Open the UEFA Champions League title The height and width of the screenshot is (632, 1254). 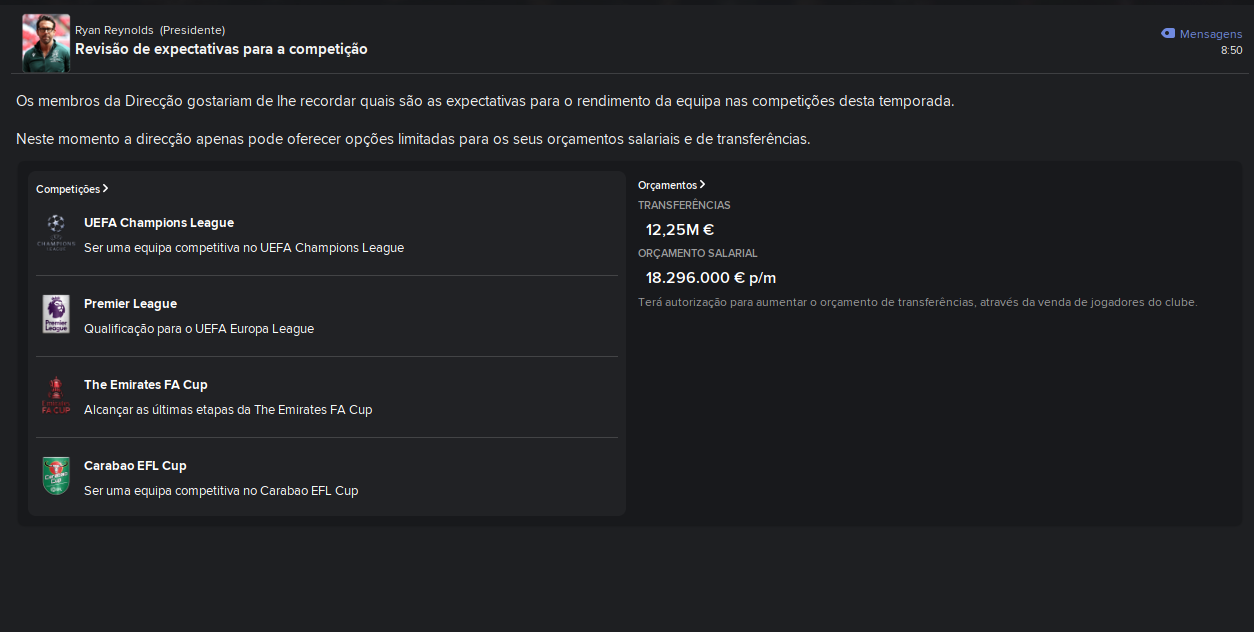click(x=159, y=223)
